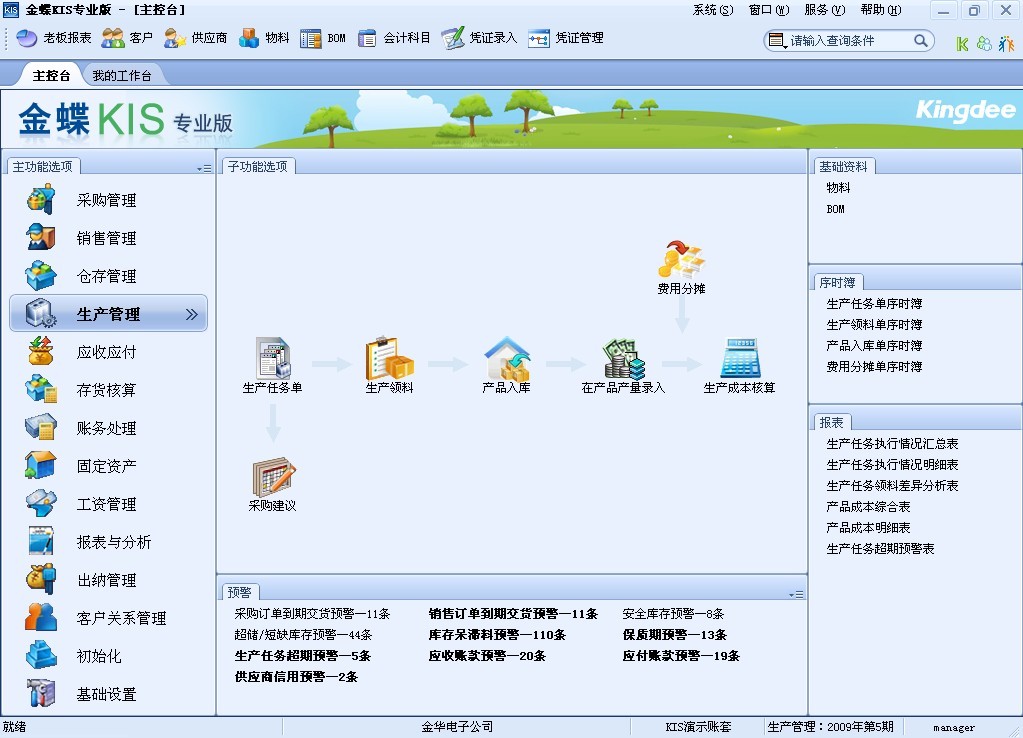Open 主功能选项 panel dropdown menu
The height and width of the screenshot is (738, 1023).
(x=204, y=168)
